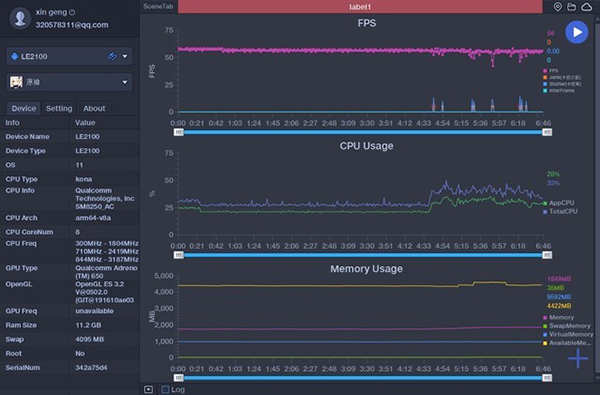Click the blue plus icon at bottom right

(x=578, y=358)
